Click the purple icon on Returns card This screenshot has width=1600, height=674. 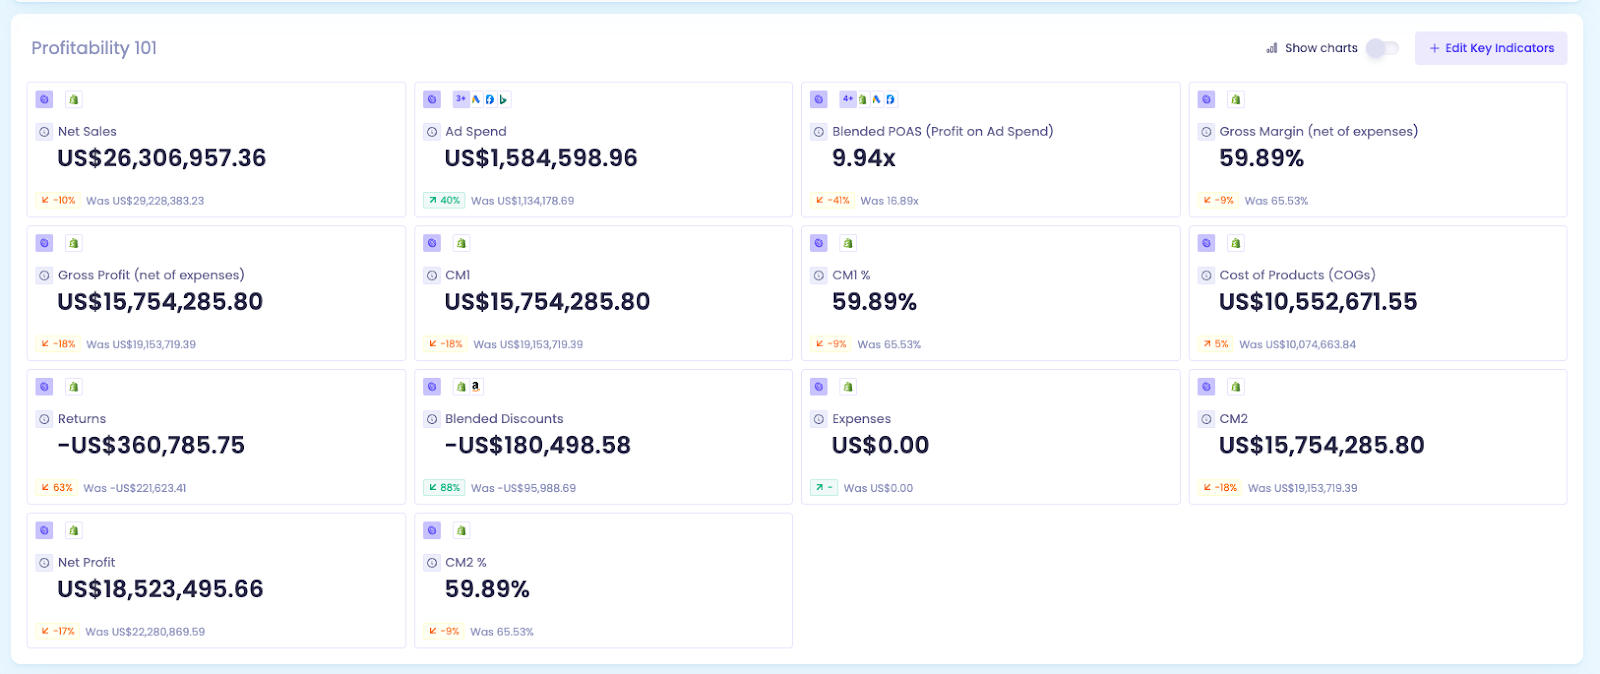44,386
